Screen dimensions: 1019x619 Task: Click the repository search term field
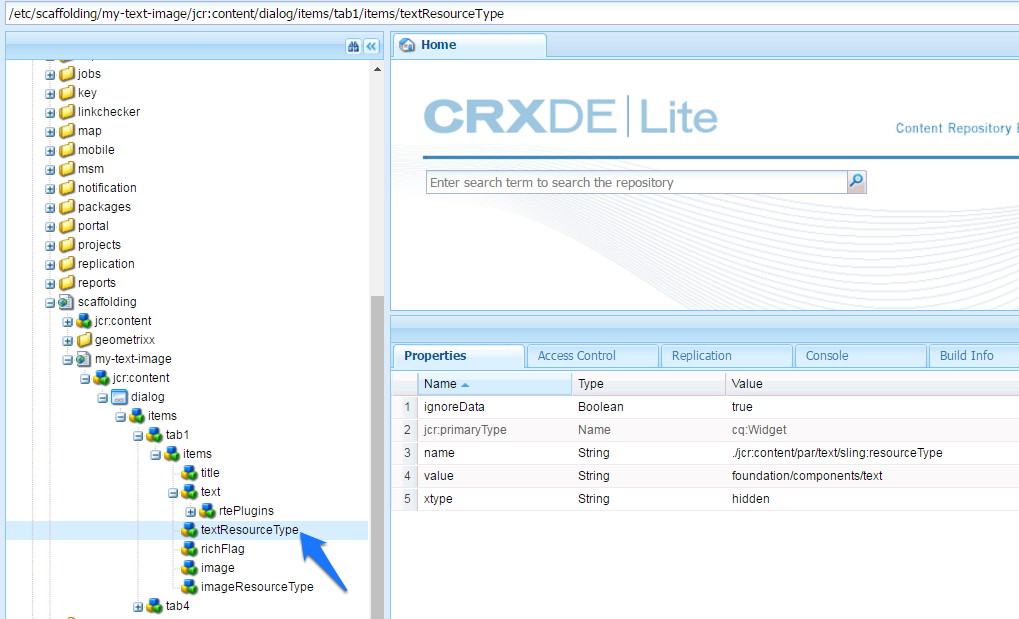637,182
